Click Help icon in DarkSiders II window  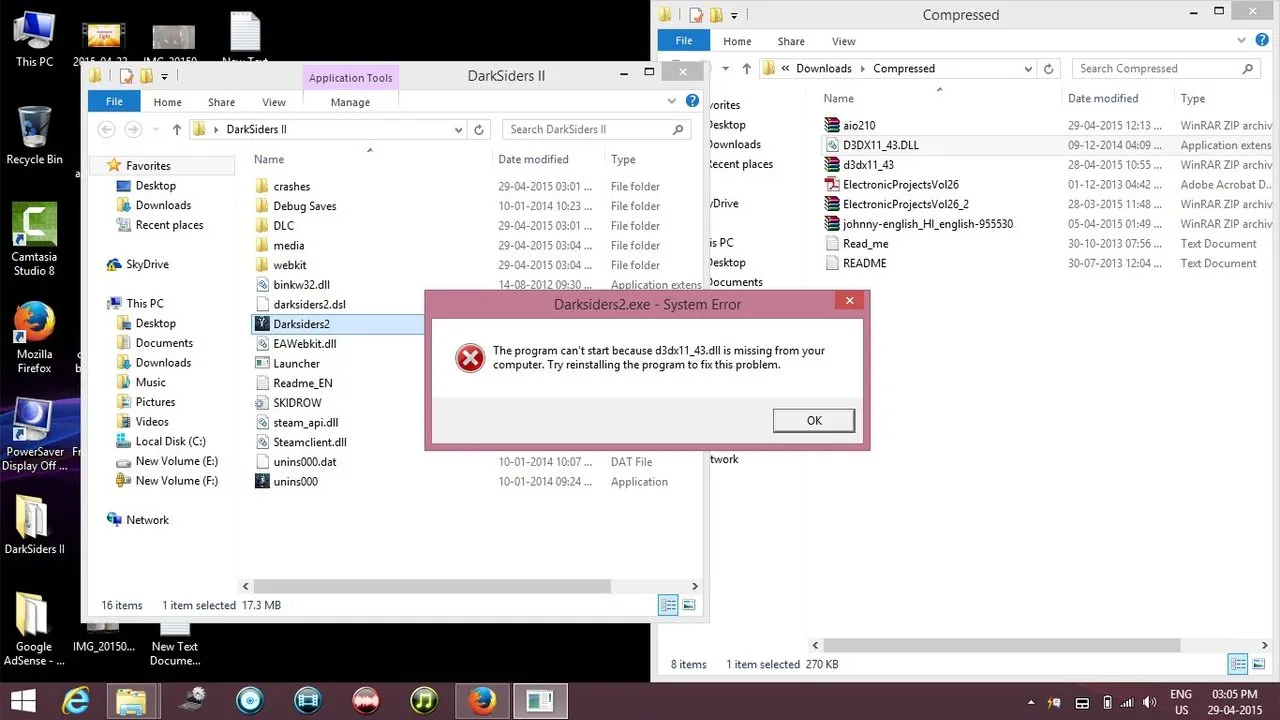[691, 102]
